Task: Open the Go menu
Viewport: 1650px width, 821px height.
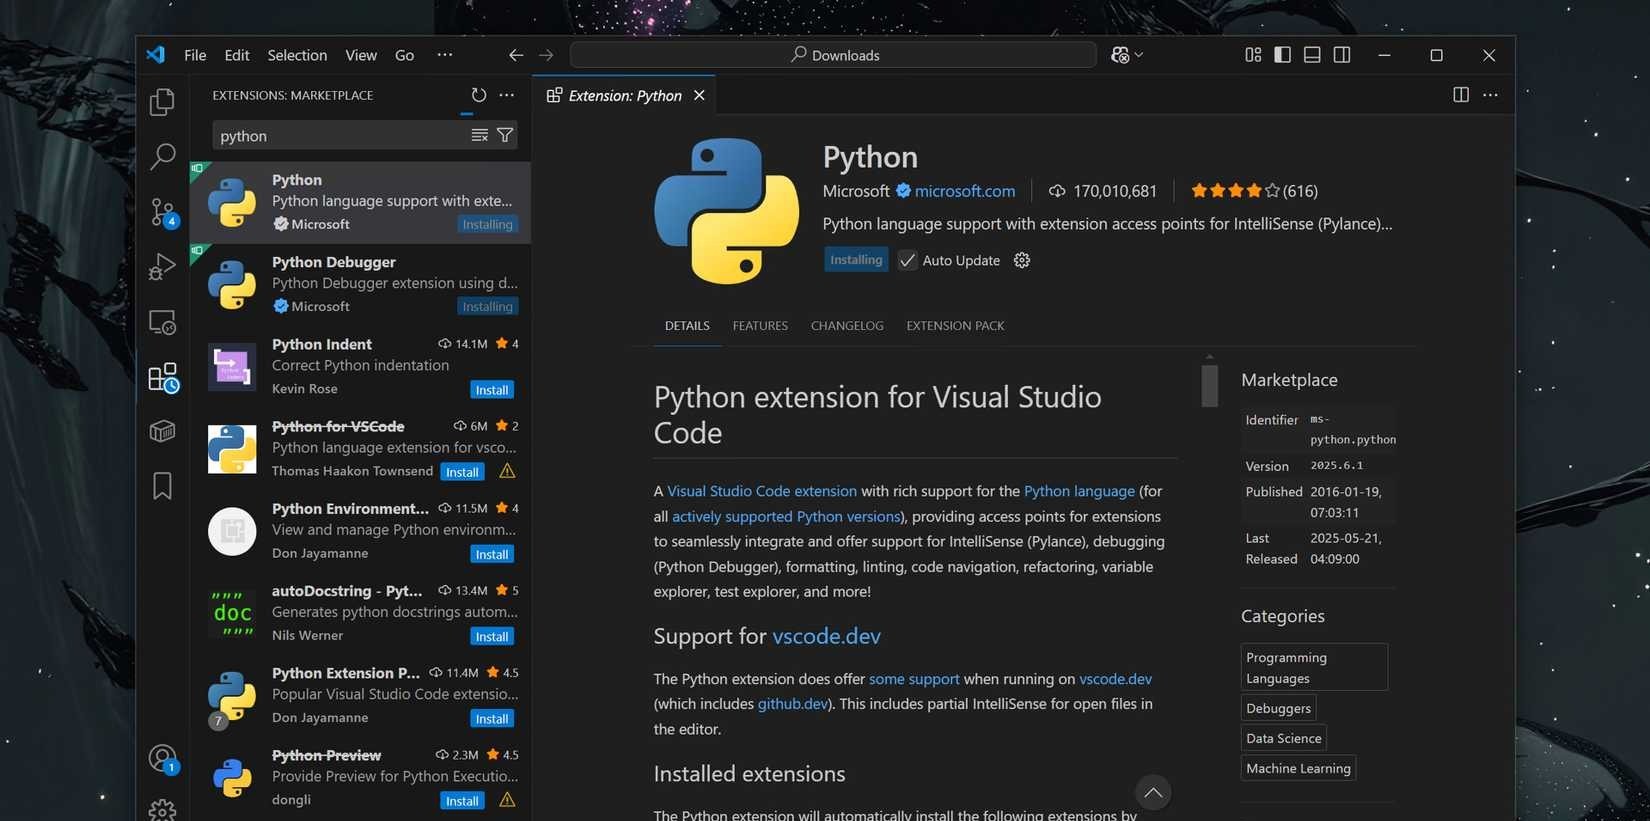Action: pos(404,55)
